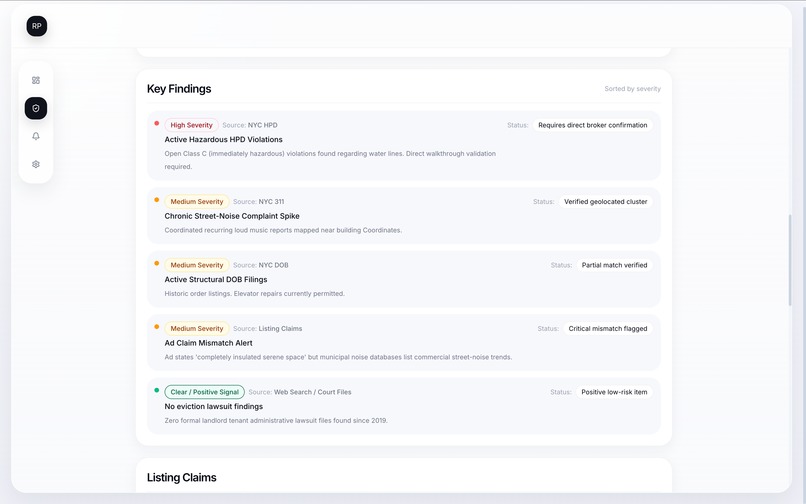Select the shield check icon in sidebar

[35, 108]
